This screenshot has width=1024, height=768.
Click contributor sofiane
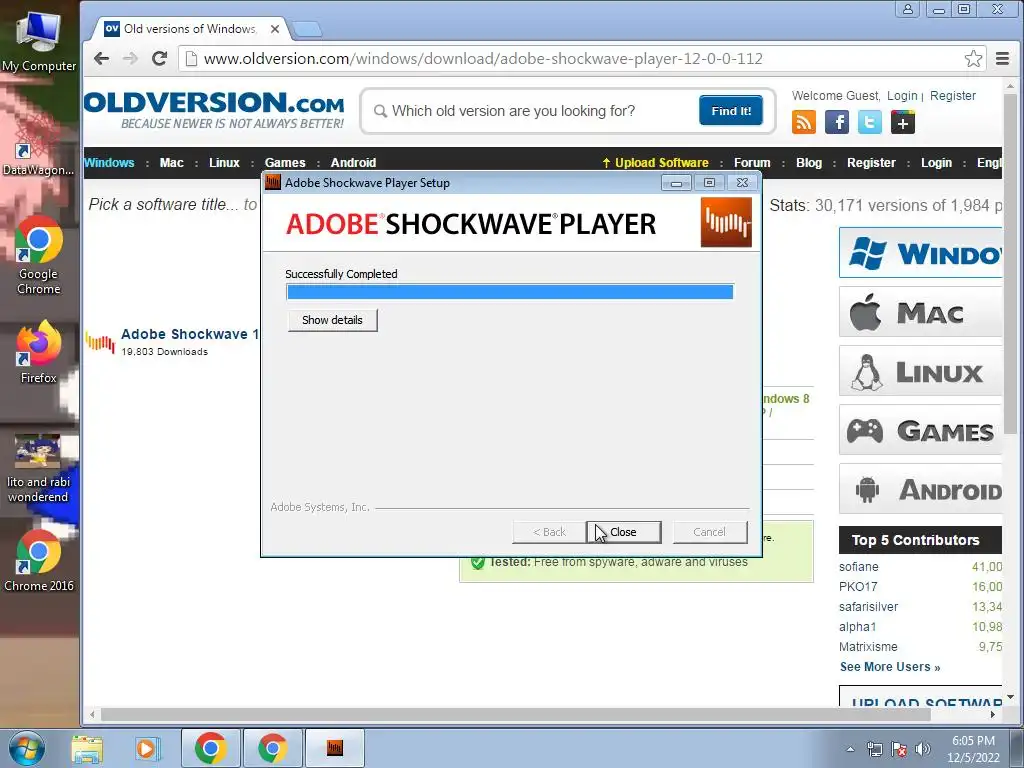(x=858, y=567)
